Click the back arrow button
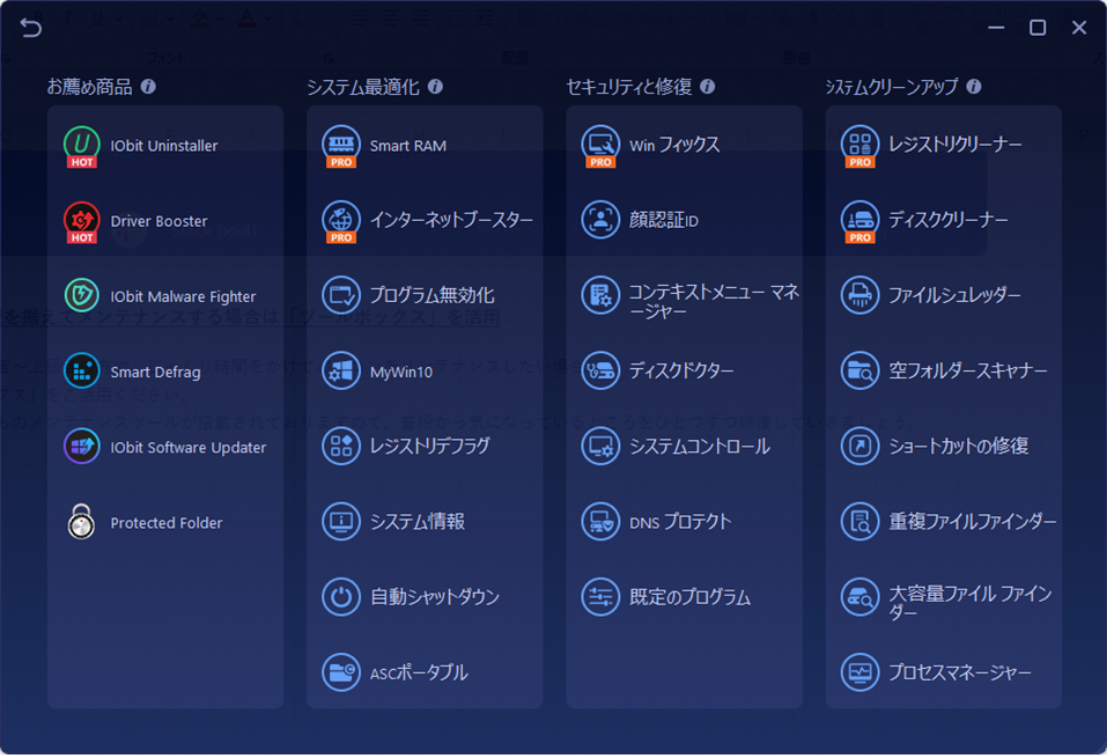1107x755 pixels. [x=30, y=28]
